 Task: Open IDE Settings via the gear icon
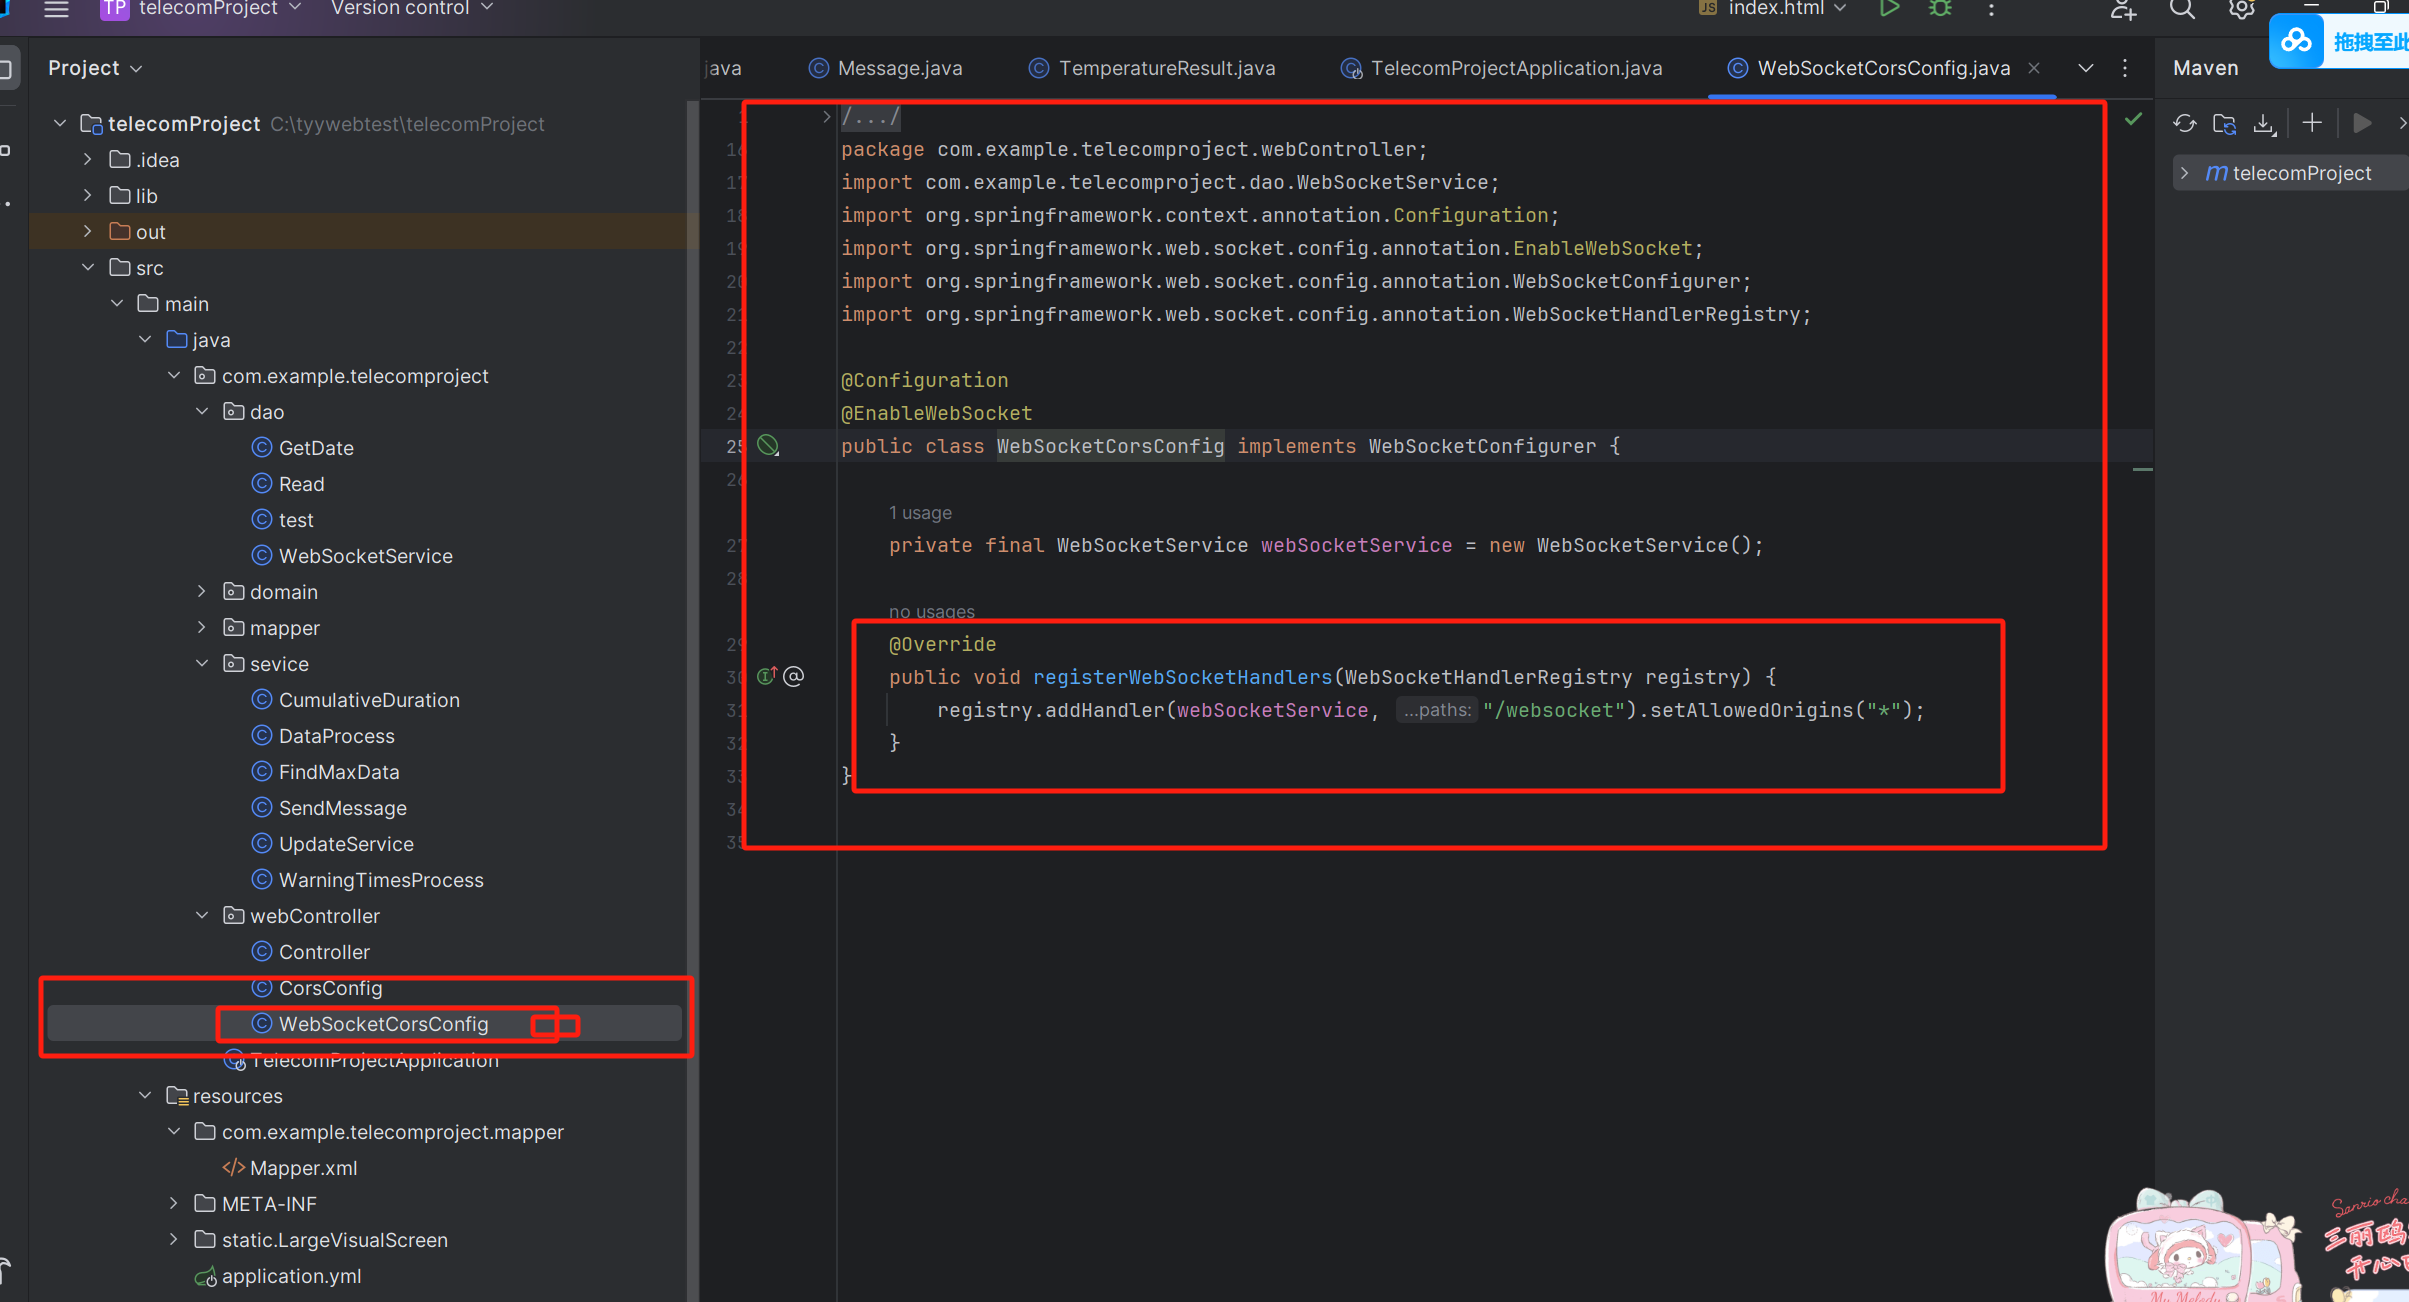(2242, 10)
